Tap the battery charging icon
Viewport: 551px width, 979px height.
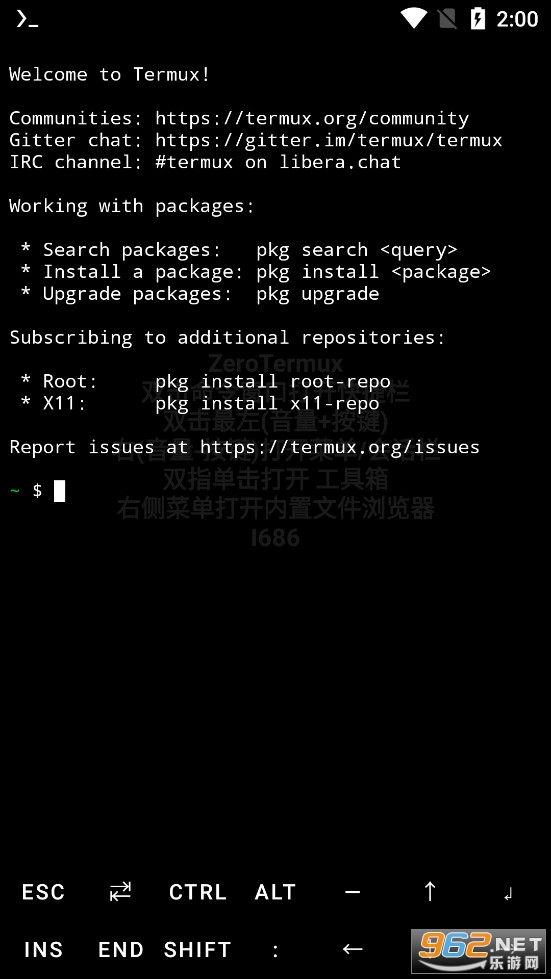[x=477, y=19]
